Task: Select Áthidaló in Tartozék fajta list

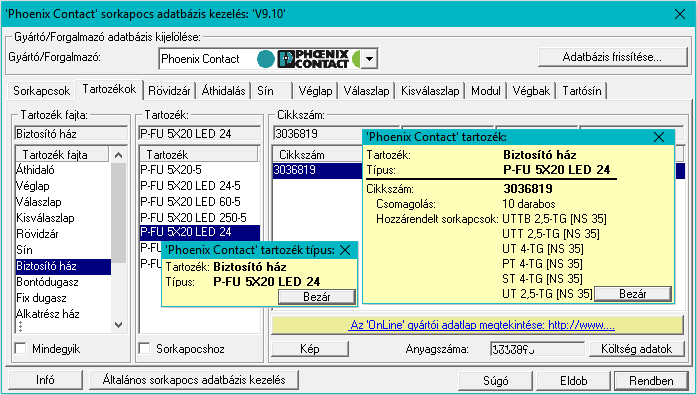Action: pyautogui.click(x=63, y=170)
